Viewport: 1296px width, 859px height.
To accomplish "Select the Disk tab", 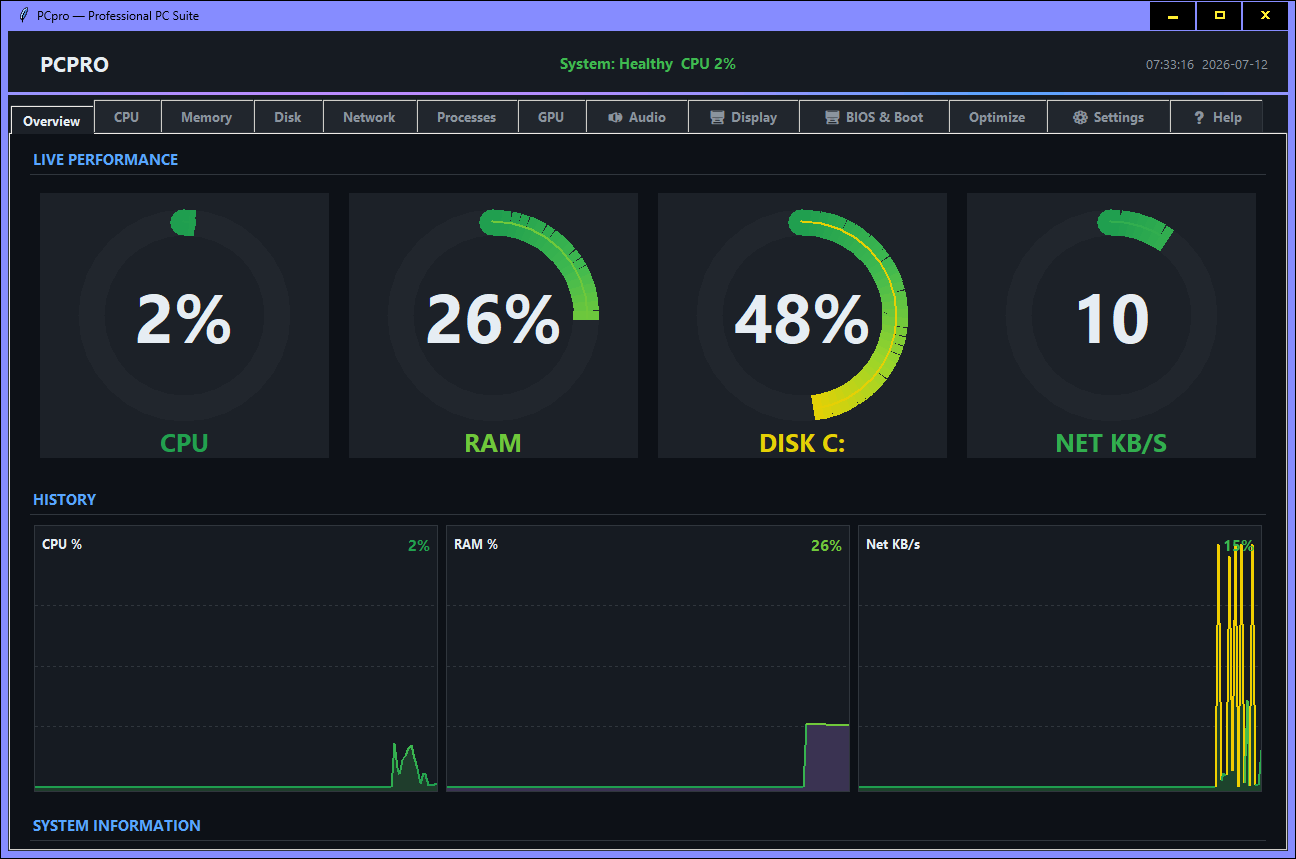I will click(x=288, y=117).
